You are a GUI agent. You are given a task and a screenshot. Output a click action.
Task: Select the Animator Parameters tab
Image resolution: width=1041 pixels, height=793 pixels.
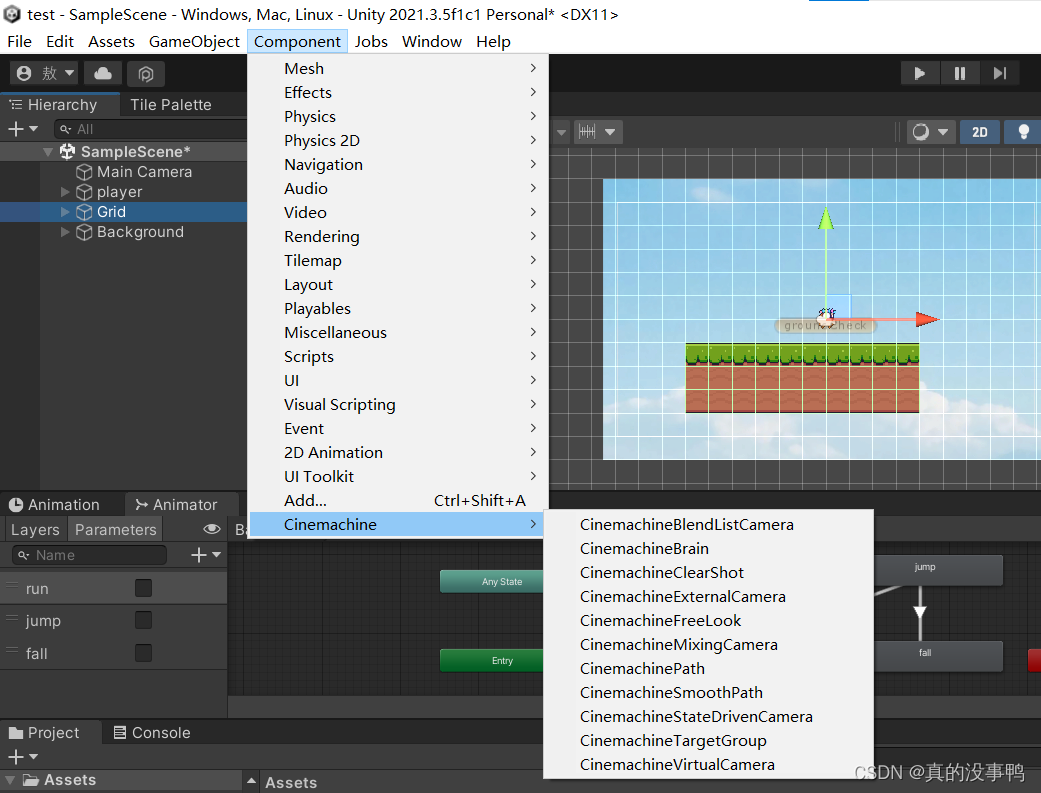[x=116, y=529]
